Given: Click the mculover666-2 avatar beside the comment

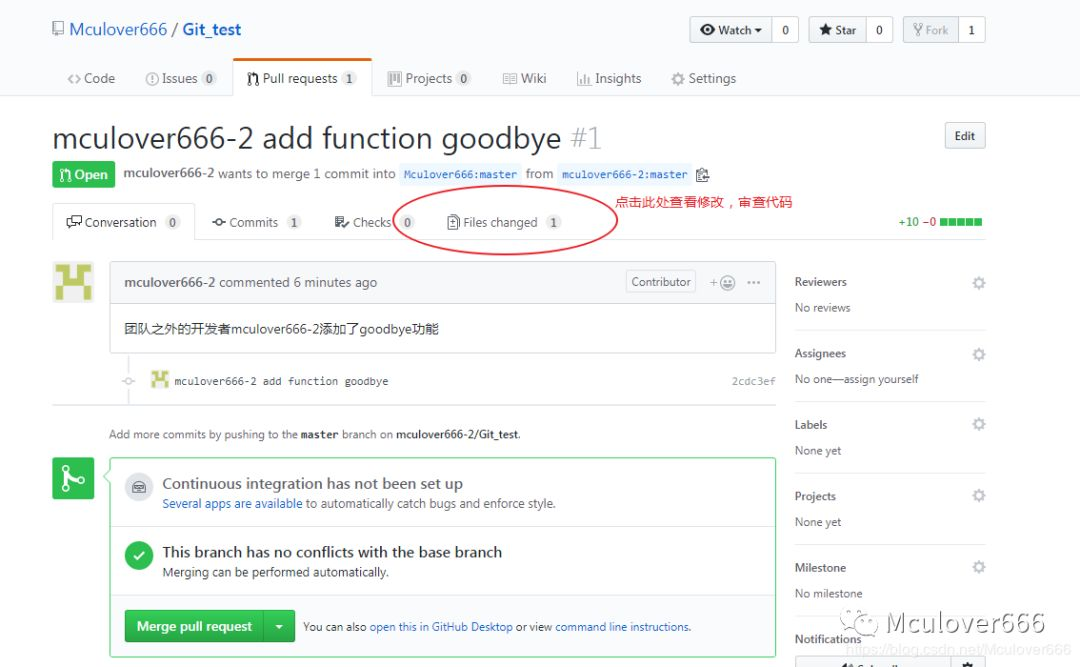Looking at the screenshot, I should point(73,282).
